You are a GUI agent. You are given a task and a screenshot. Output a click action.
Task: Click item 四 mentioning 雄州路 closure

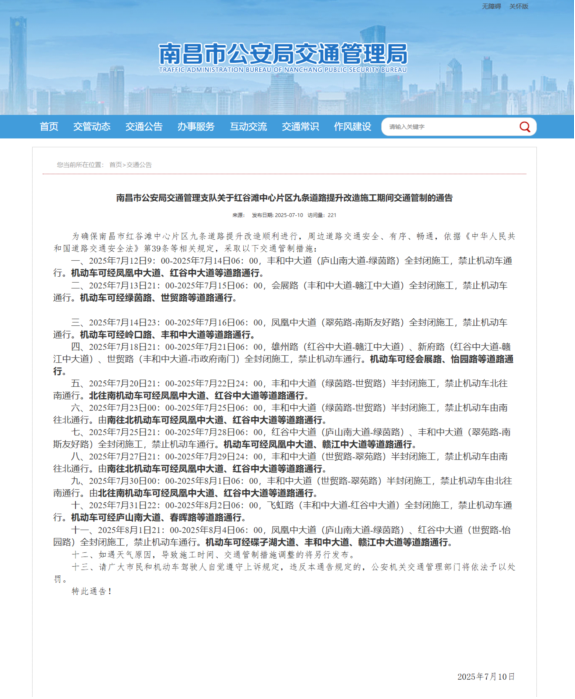coord(283,359)
